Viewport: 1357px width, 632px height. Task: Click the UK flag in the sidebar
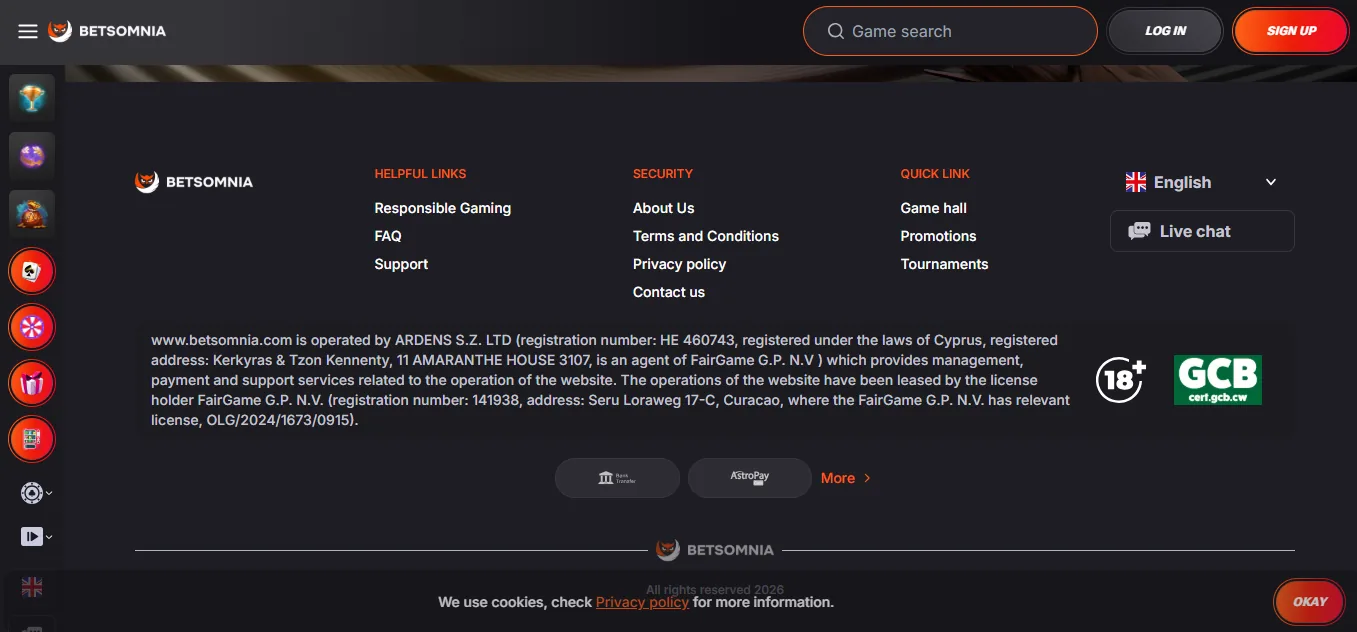(32, 587)
